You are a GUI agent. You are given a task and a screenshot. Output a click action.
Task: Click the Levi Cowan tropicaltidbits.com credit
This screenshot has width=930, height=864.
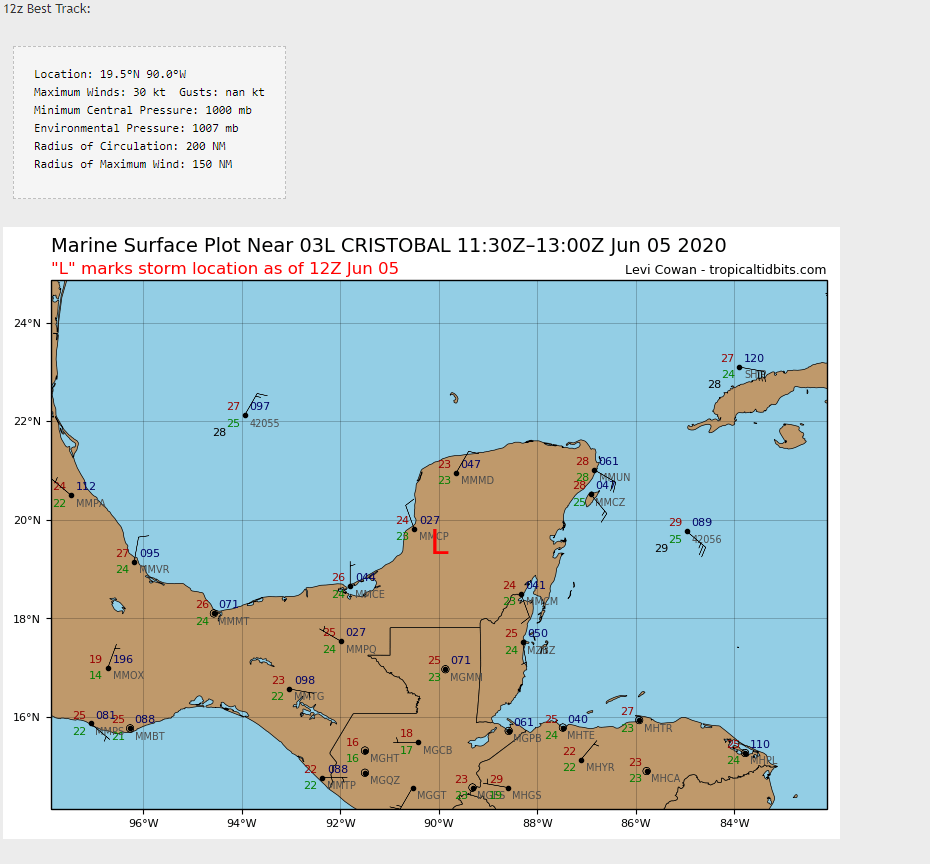[x=725, y=270]
